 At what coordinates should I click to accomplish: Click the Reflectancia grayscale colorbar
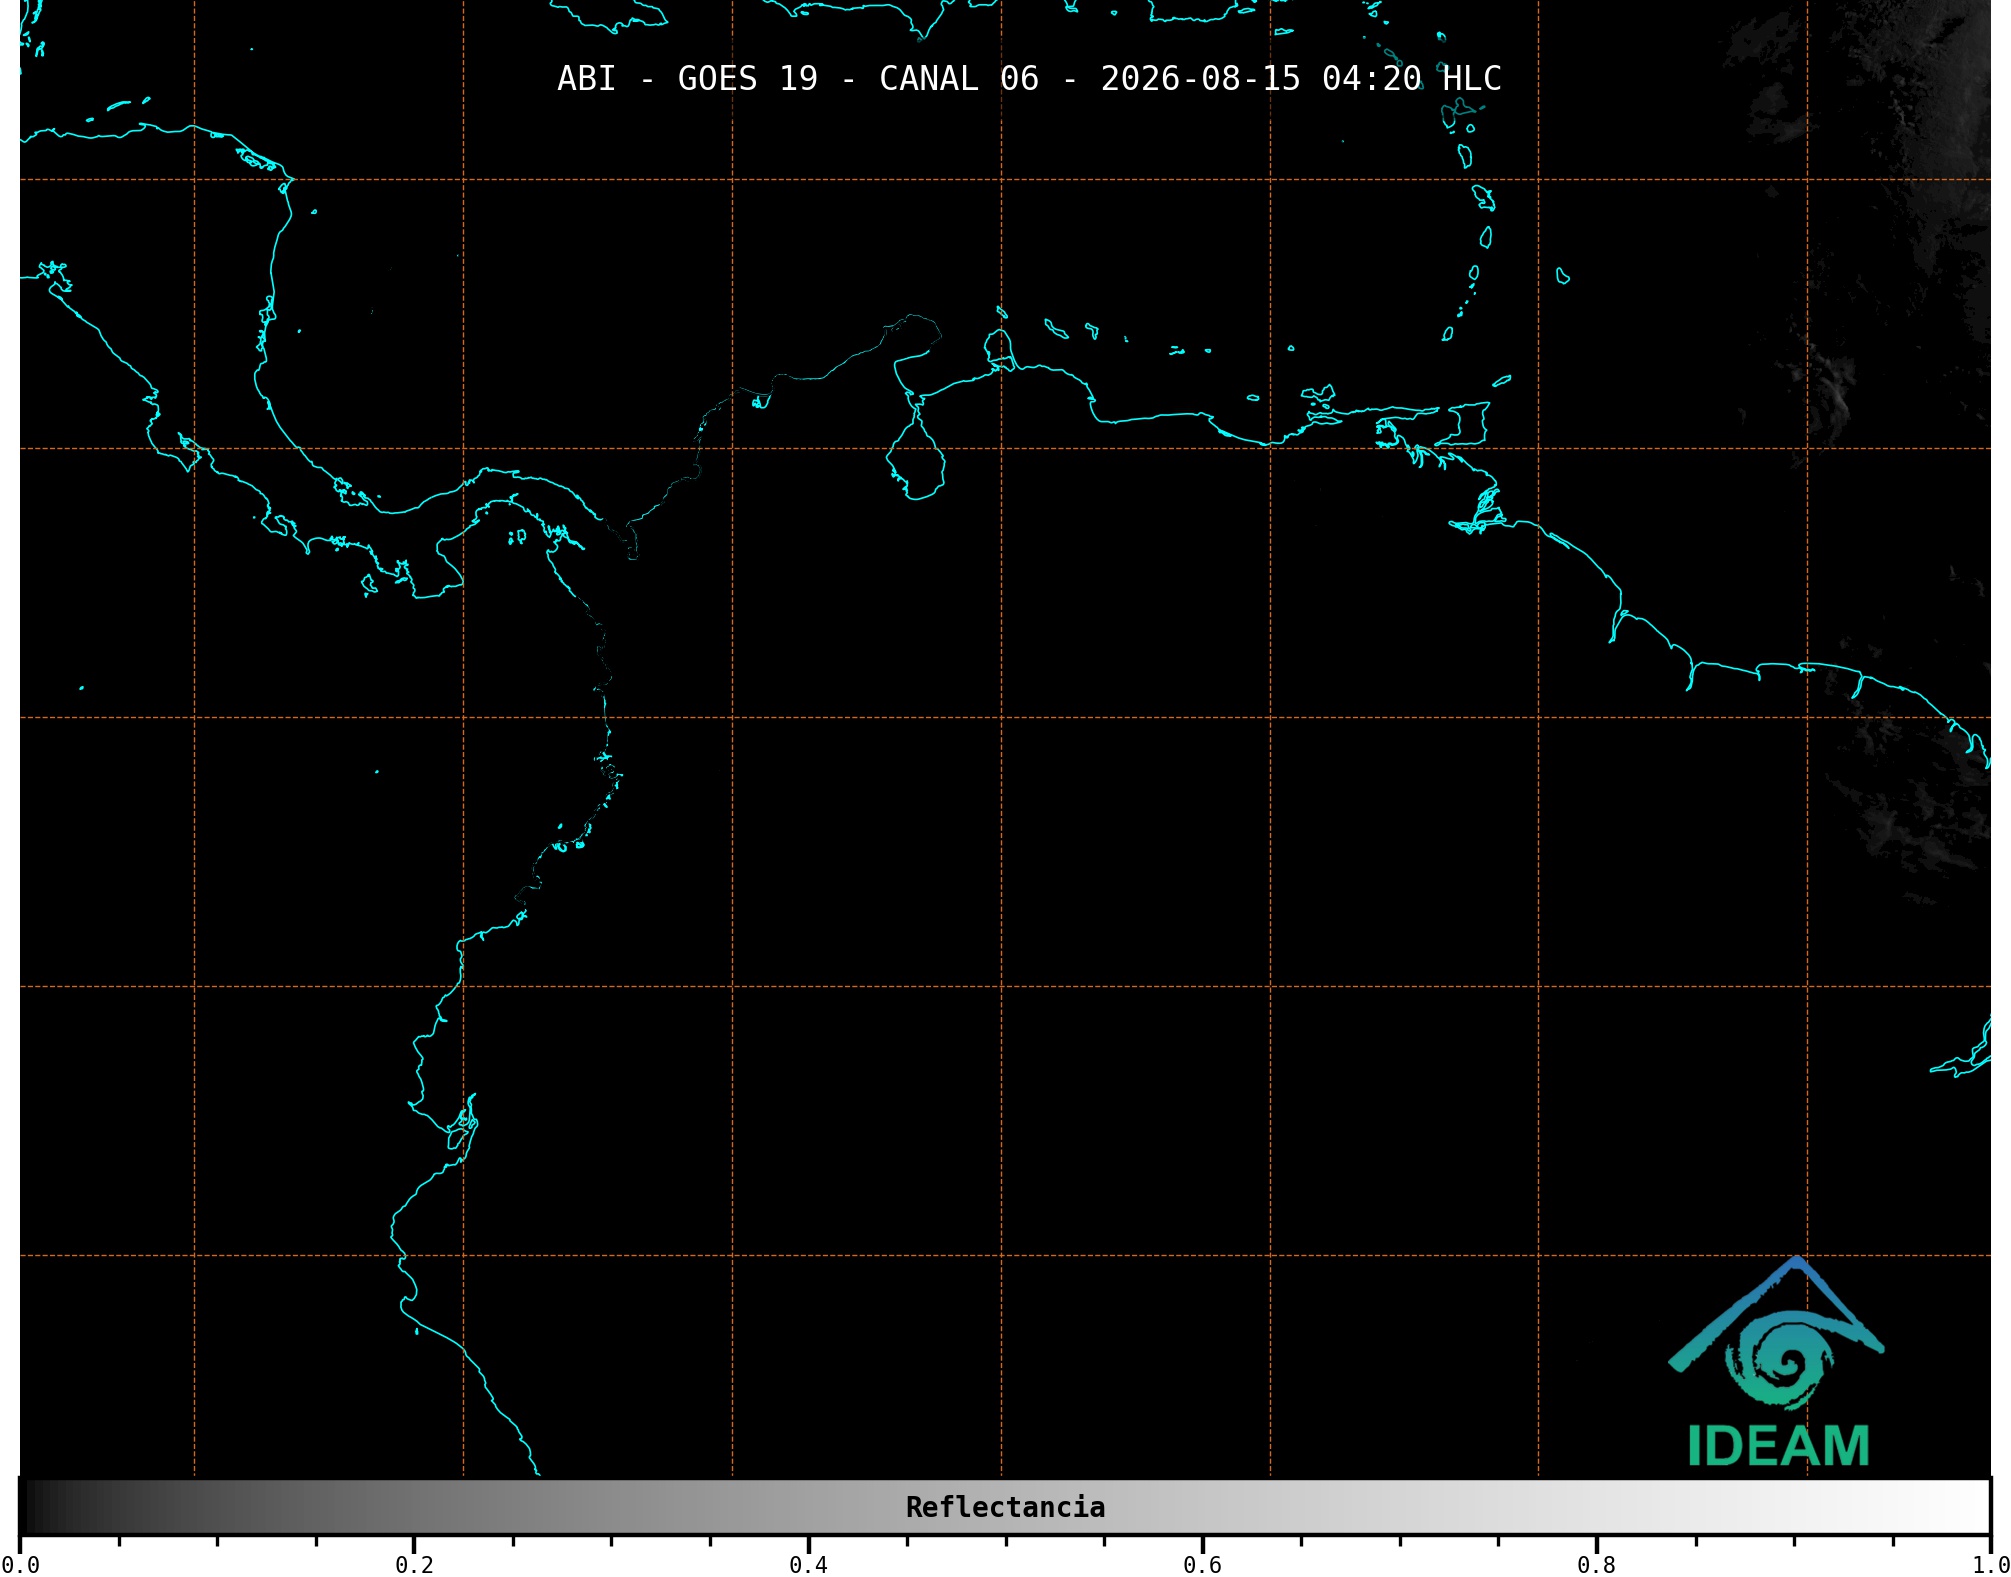point(1005,1507)
